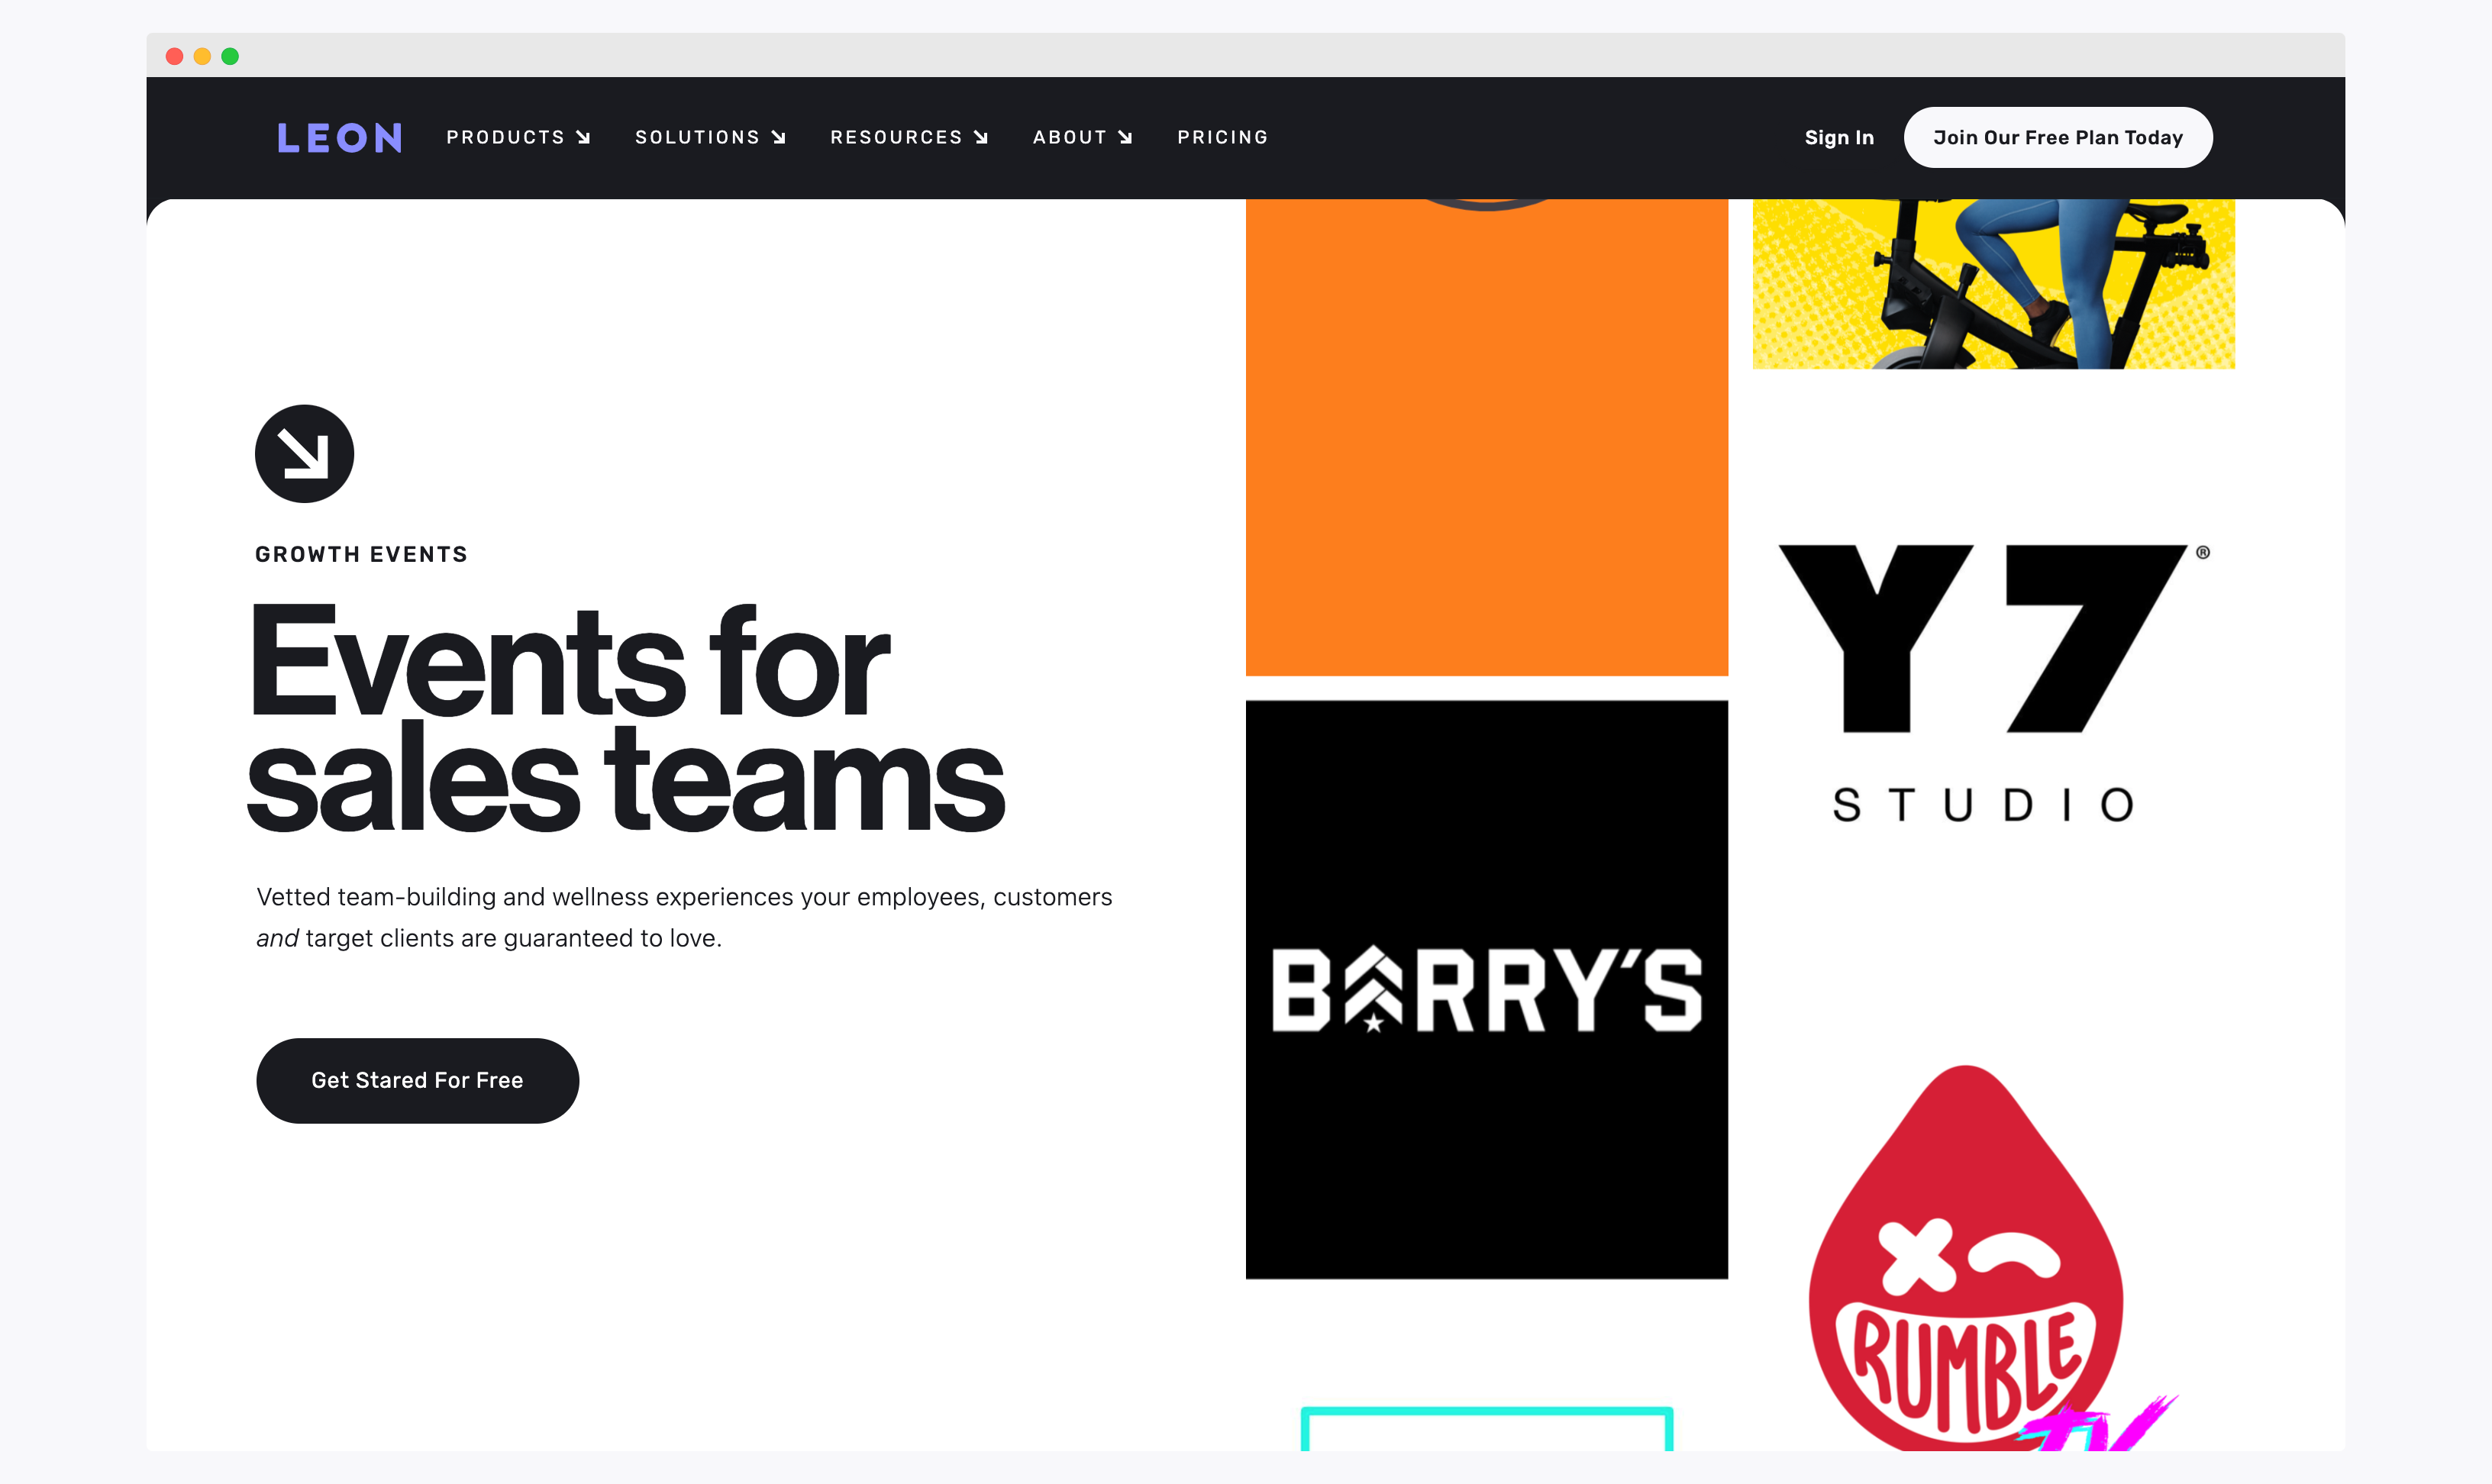Open the Resources dropdown
This screenshot has width=2492, height=1484.
[x=896, y=137]
